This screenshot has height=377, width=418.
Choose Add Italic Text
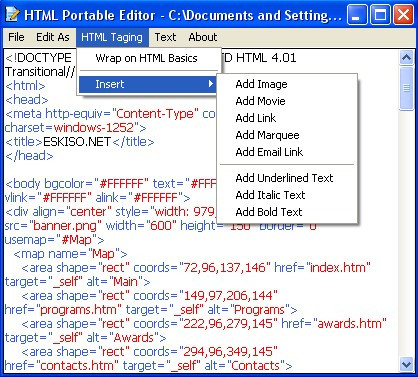pyautogui.click(x=270, y=195)
